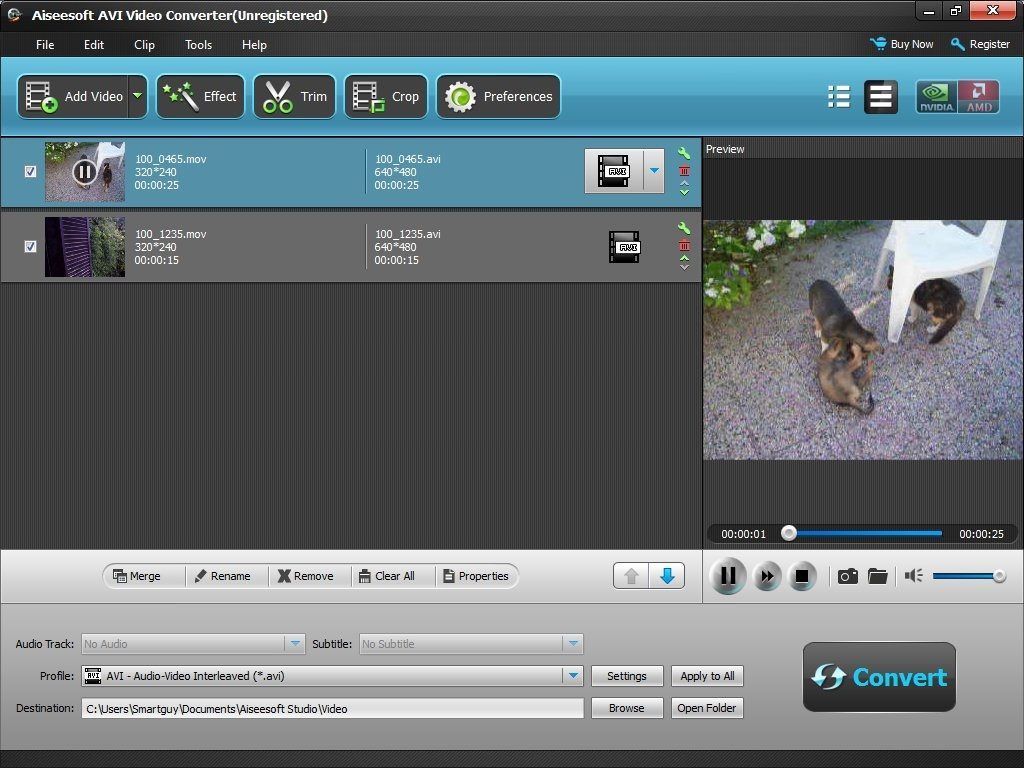Open Preferences from the toolbar
This screenshot has height=768, width=1024.
498,97
